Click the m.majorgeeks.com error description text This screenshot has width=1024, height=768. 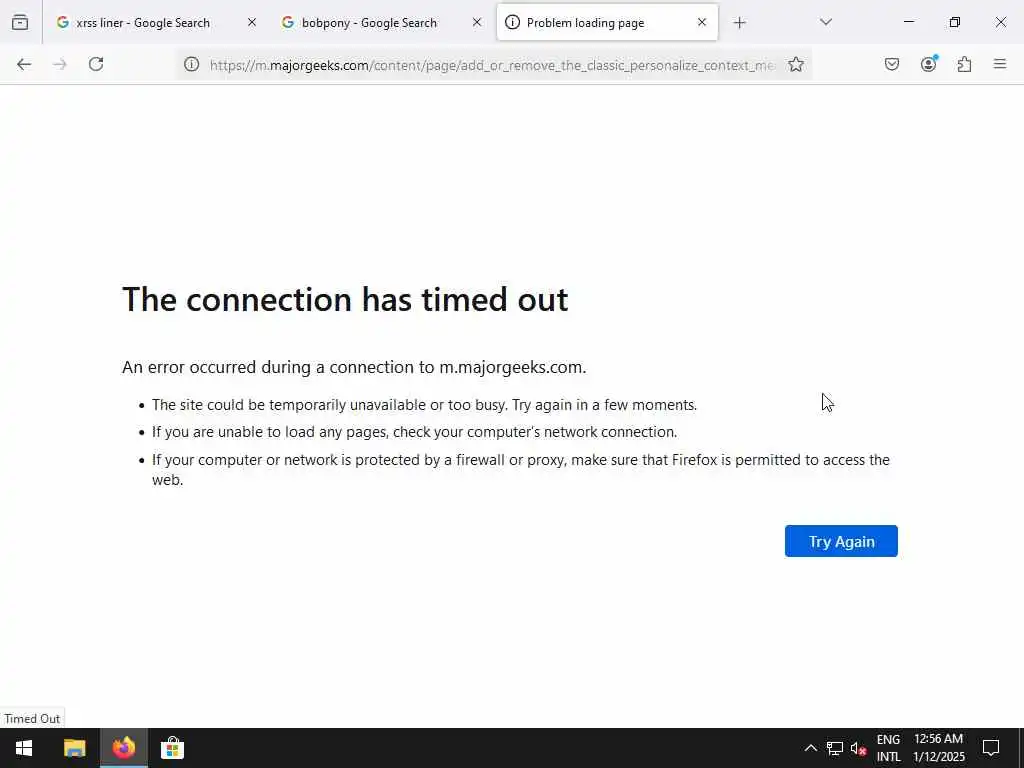pyautogui.click(x=354, y=367)
